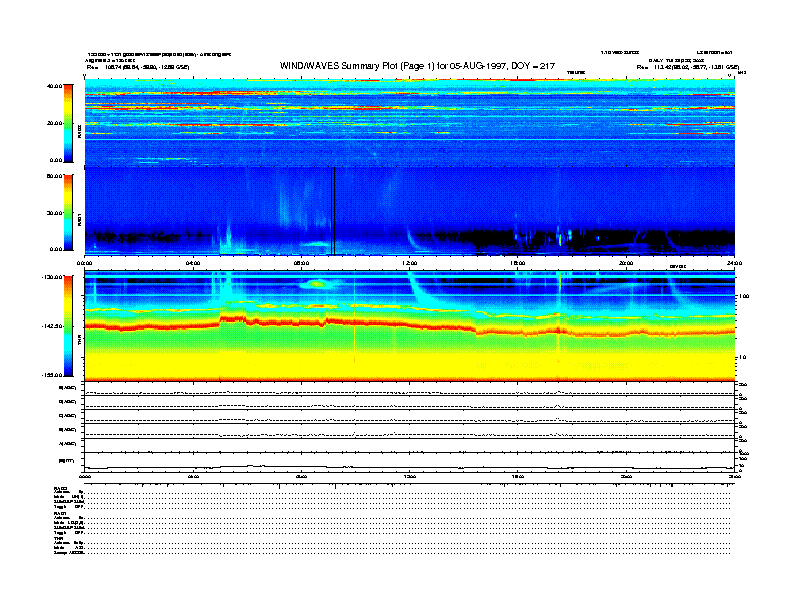The image size is (792, 612).
Task: Click the 40.00 label on RAD2 scale
Action: coord(54,86)
